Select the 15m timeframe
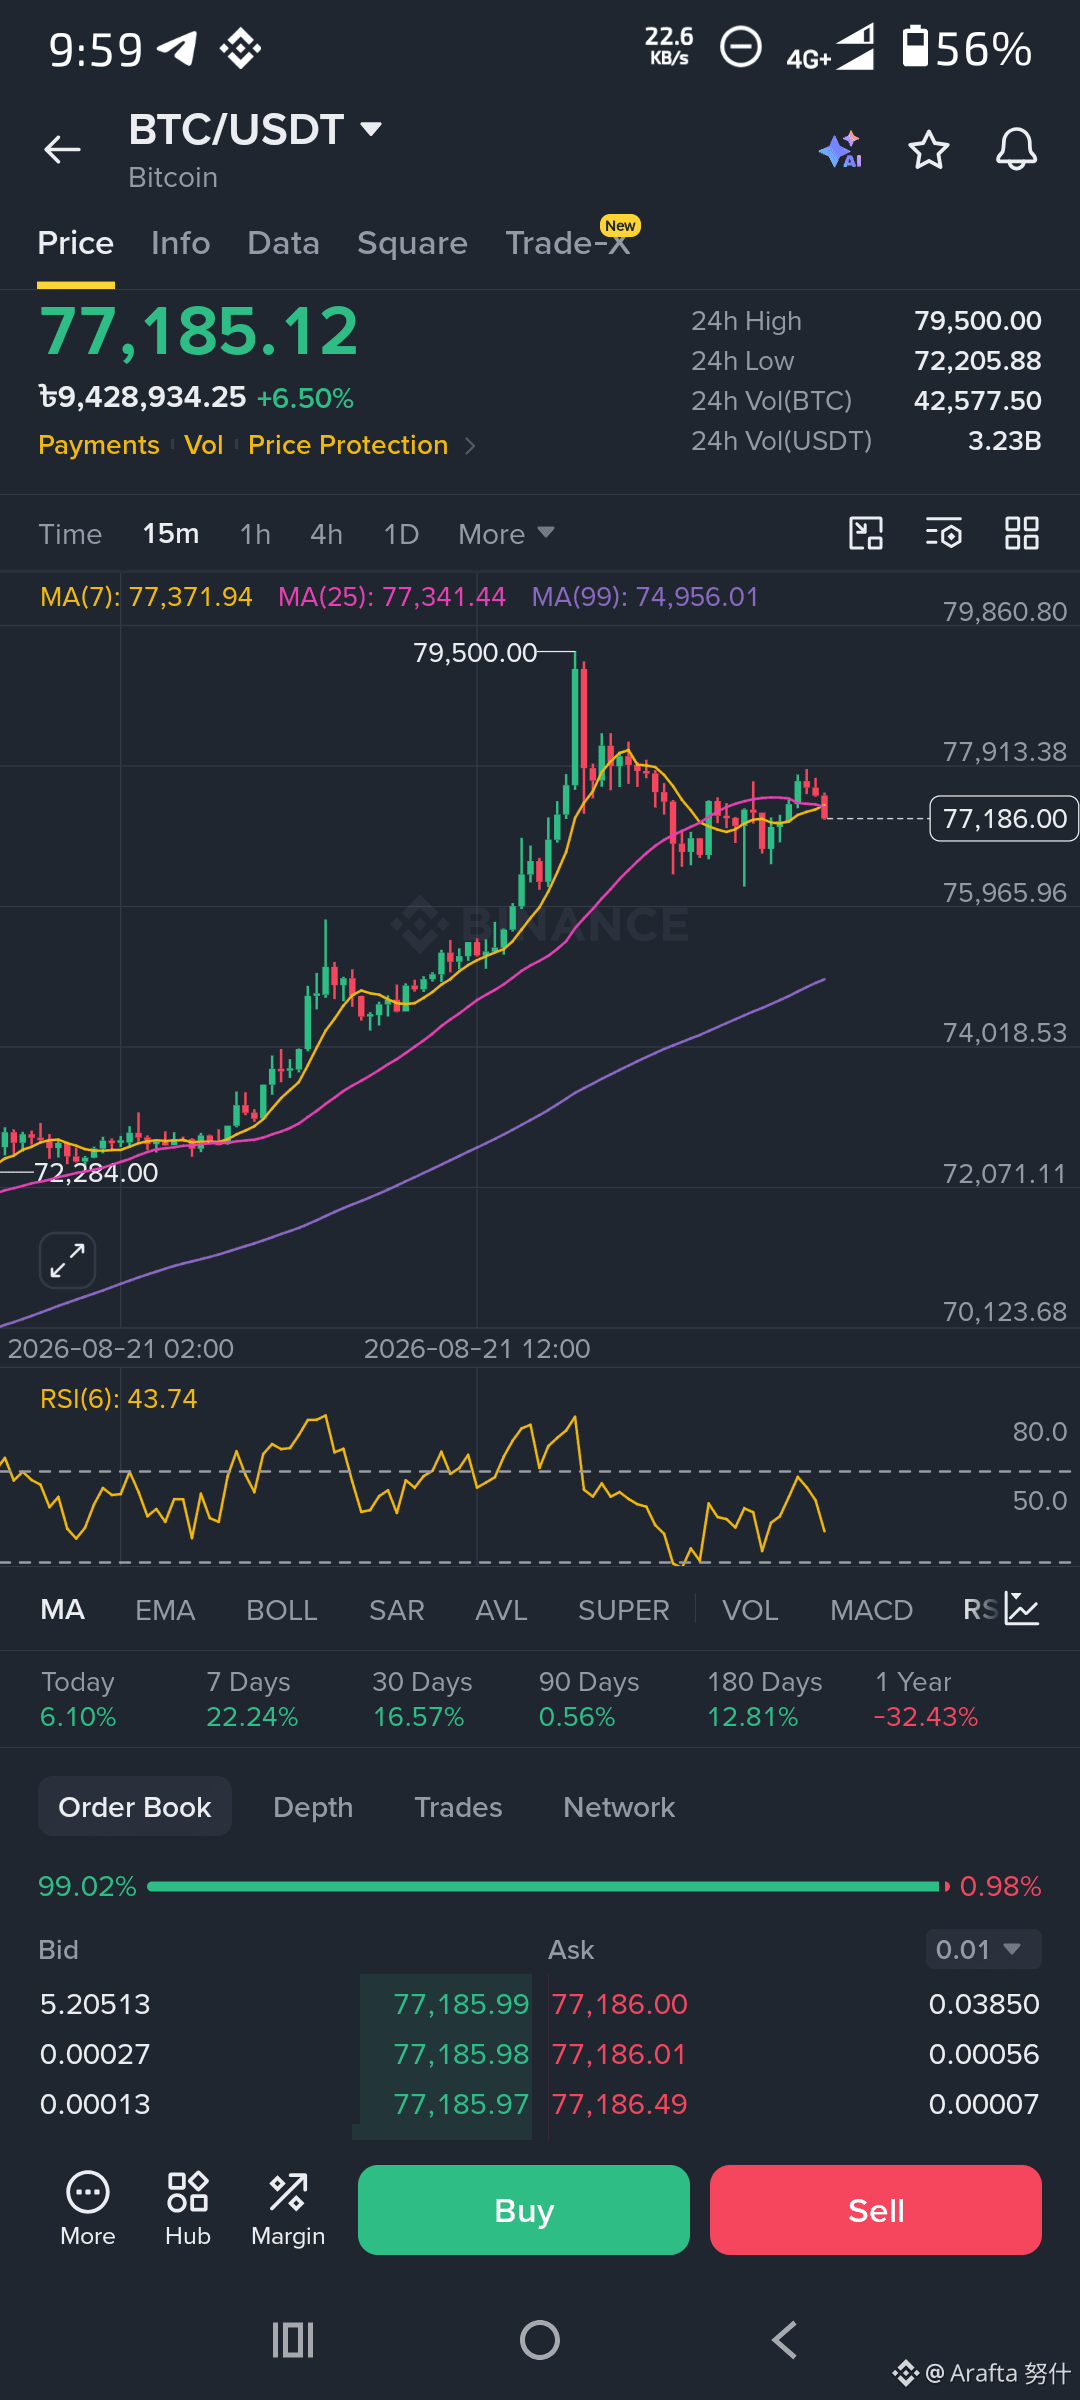This screenshot has width=1080, height=2400. click(171, 534)
